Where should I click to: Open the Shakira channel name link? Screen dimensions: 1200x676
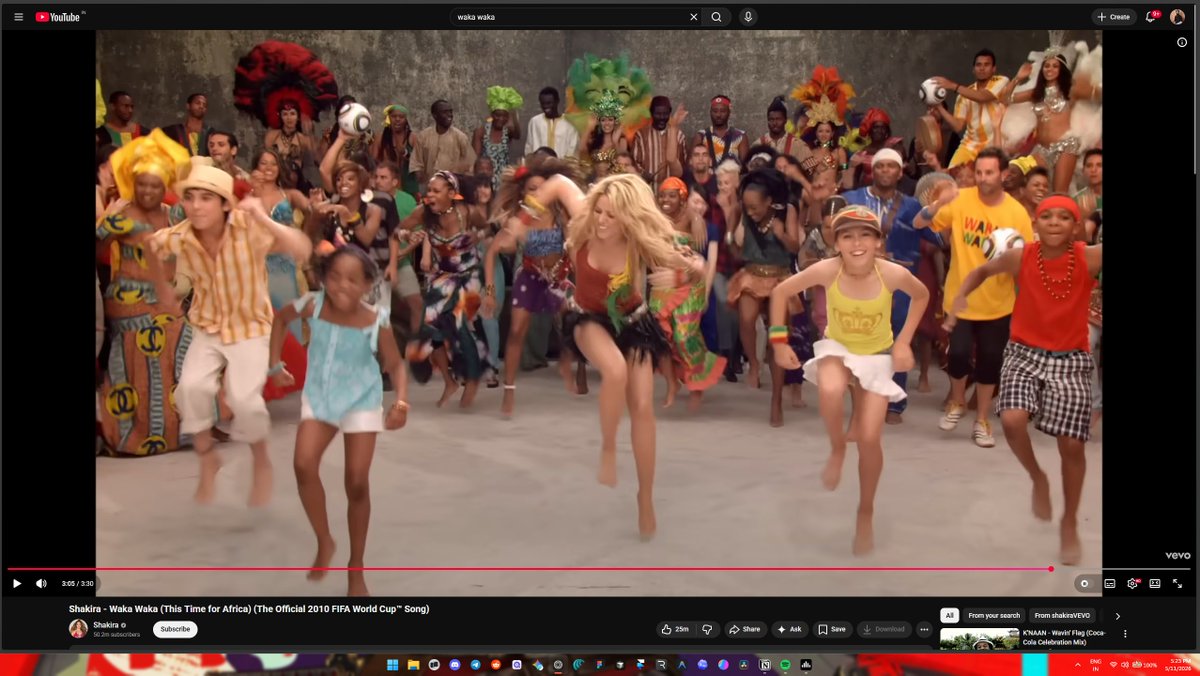coord(107,625)
